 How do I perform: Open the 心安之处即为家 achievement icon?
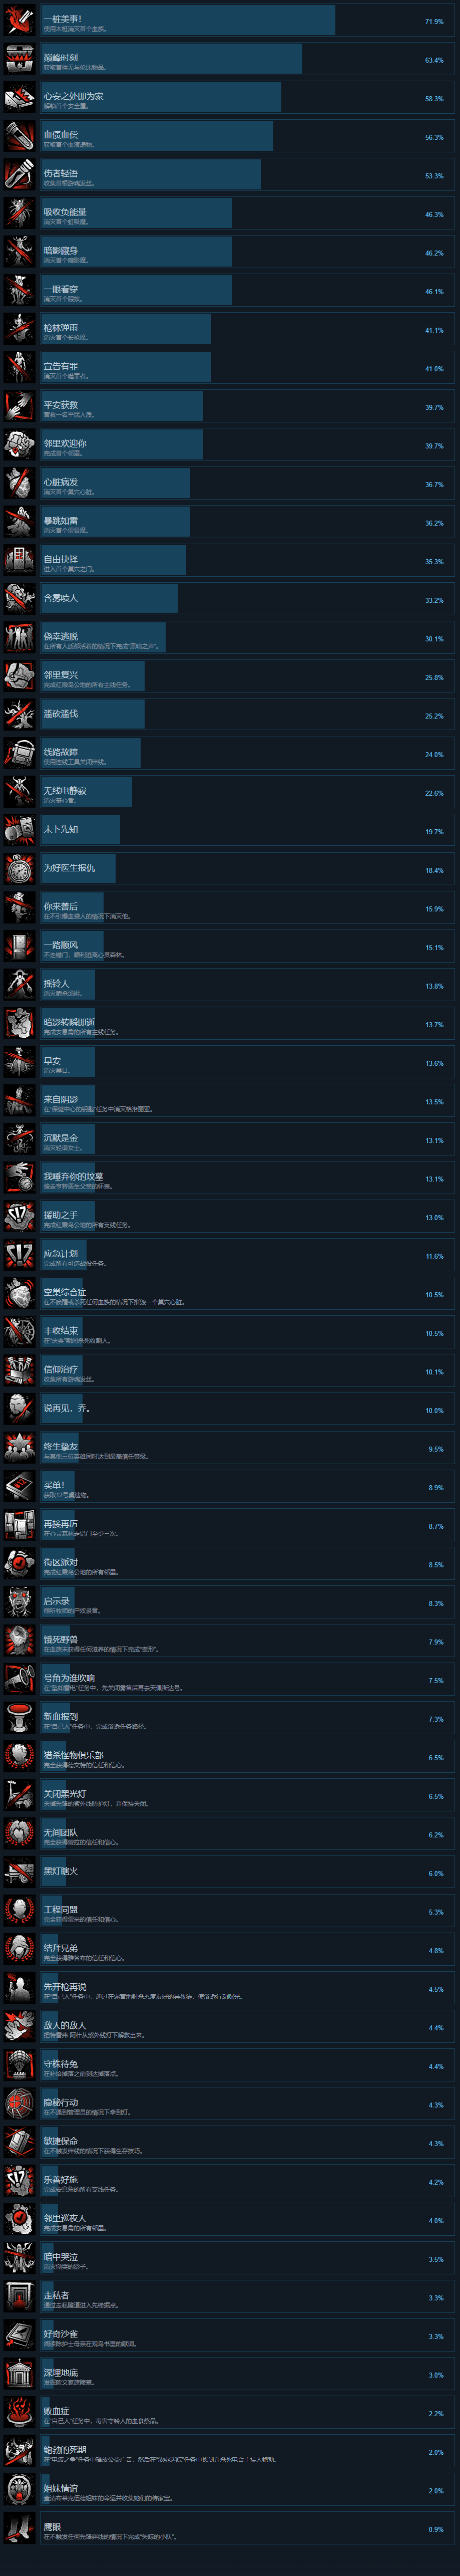tap(20, 98)
